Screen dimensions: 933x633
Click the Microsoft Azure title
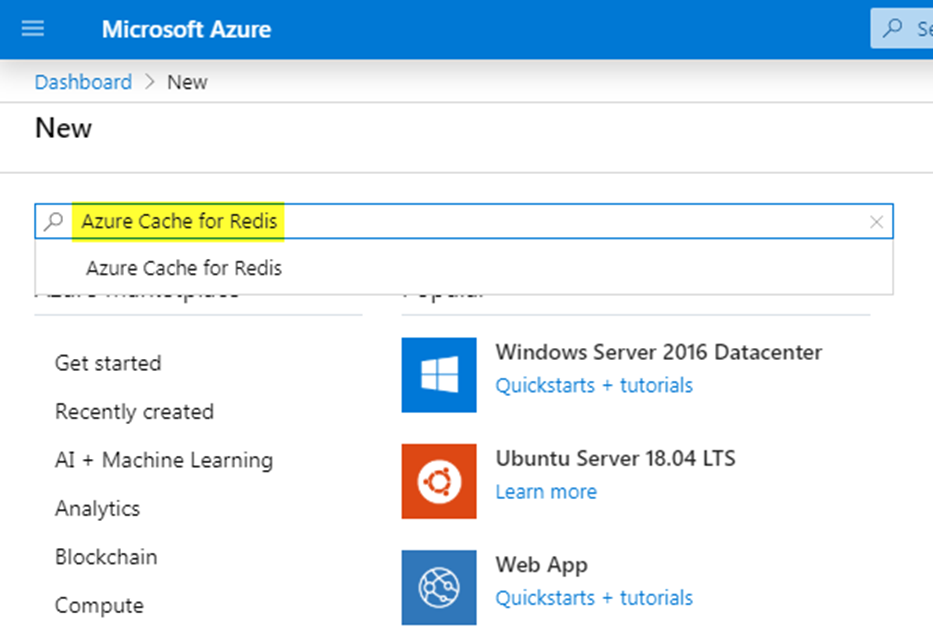pyautogui.click(x=186, y=29)
